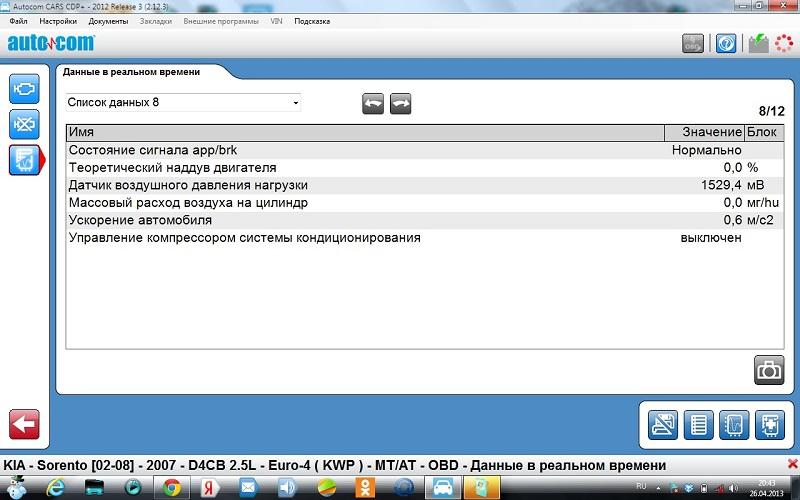Open the Windows Start button
800x500 pixels.
17,487
